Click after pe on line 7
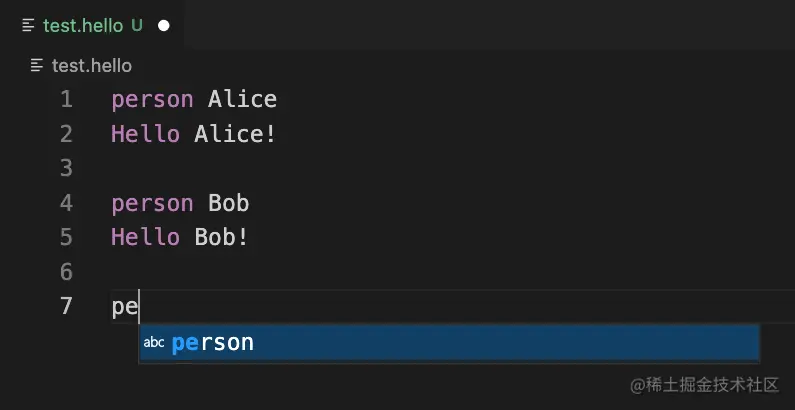 tap(139, 307)
